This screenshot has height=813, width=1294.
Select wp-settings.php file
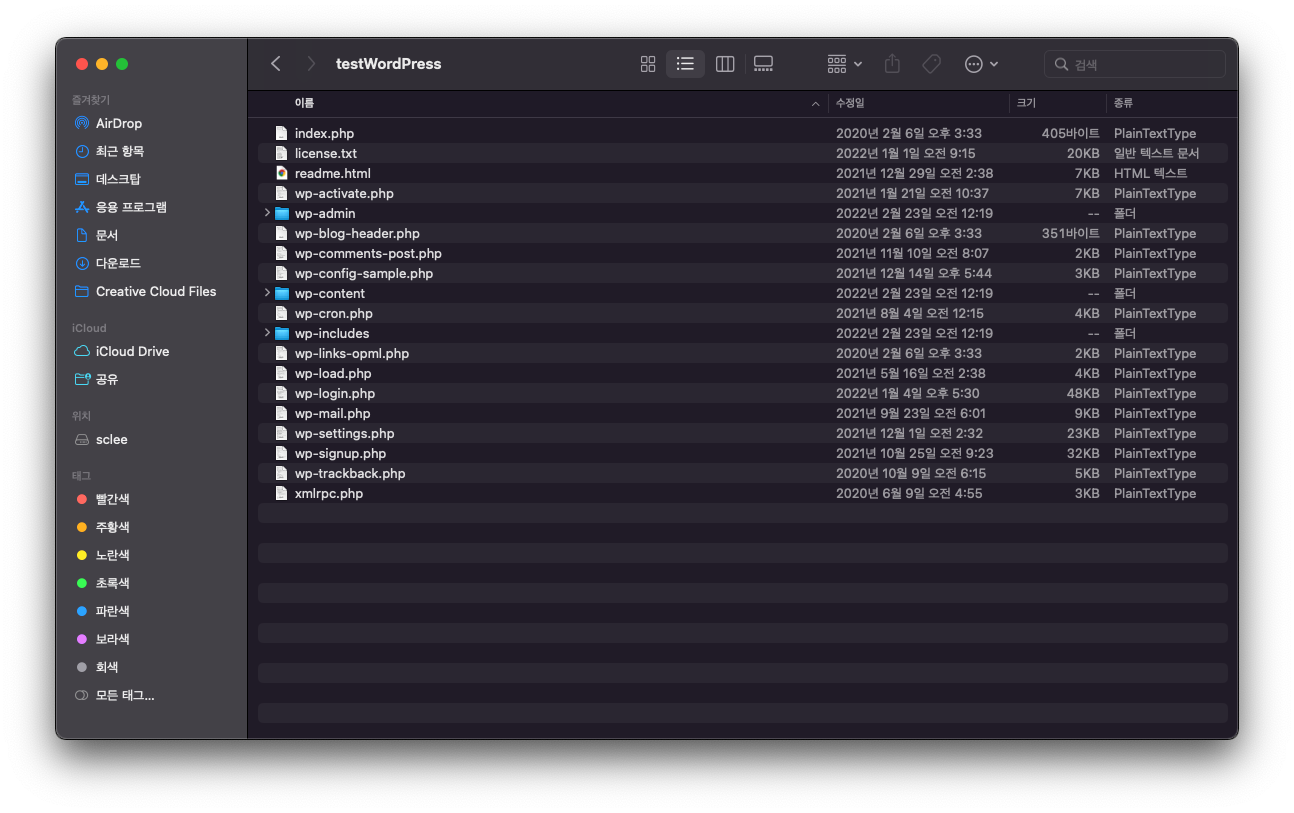click(742, 433)
